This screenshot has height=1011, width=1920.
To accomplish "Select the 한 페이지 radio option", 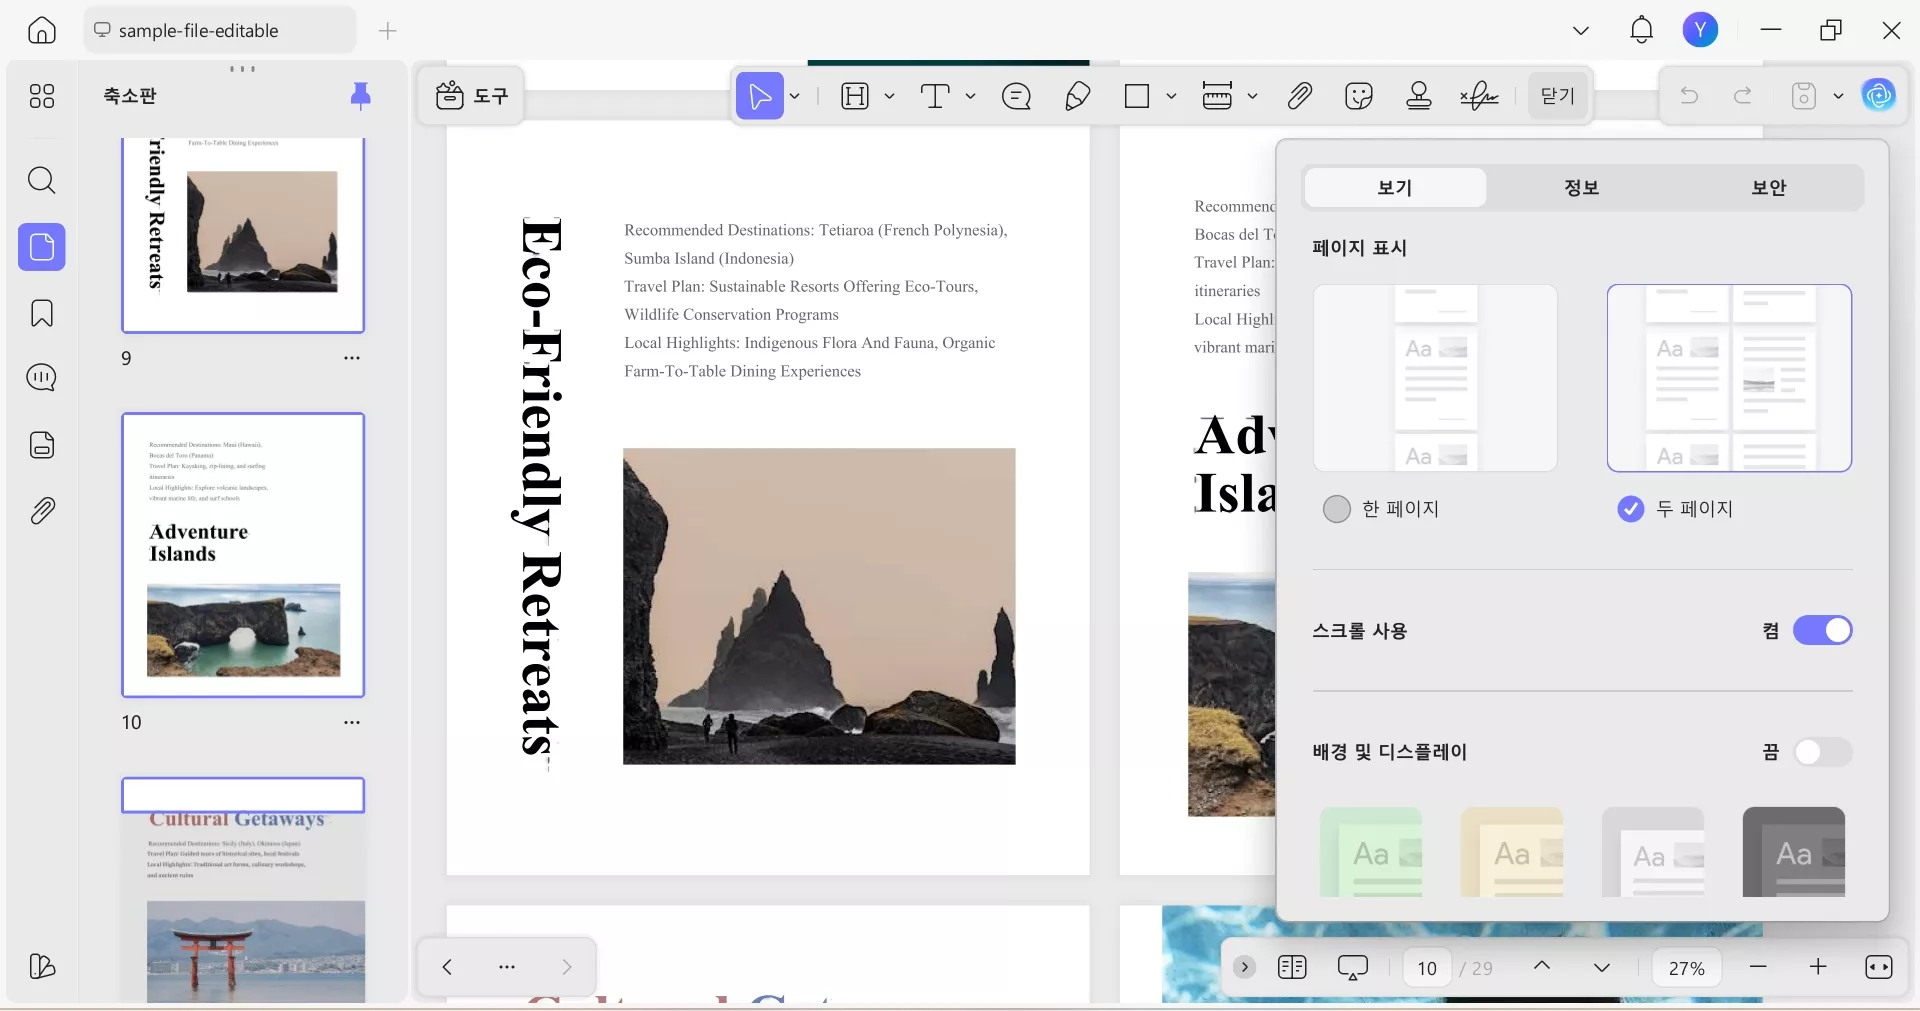I will (1337, 509).
